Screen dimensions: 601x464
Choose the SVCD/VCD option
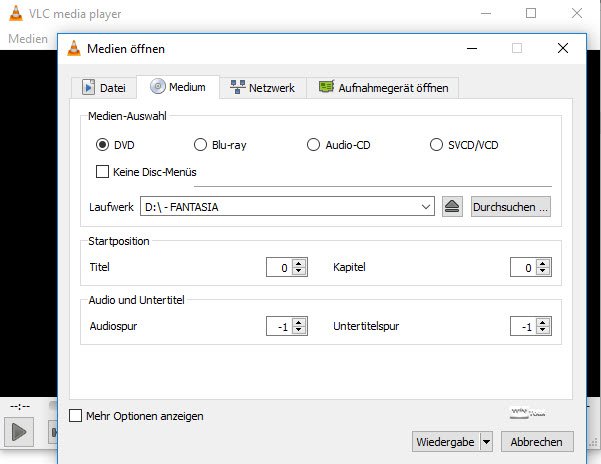click(x=436, y=145)
